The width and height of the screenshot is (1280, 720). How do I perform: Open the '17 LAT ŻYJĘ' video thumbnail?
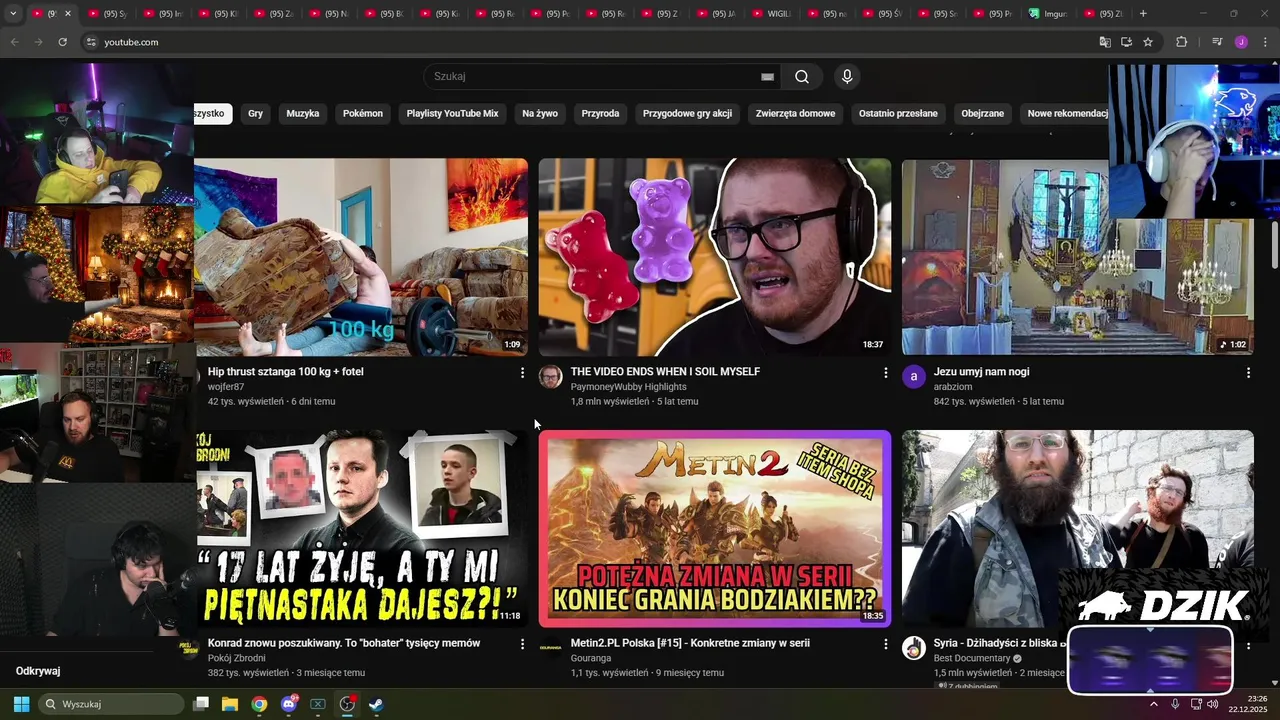(361, 529)
